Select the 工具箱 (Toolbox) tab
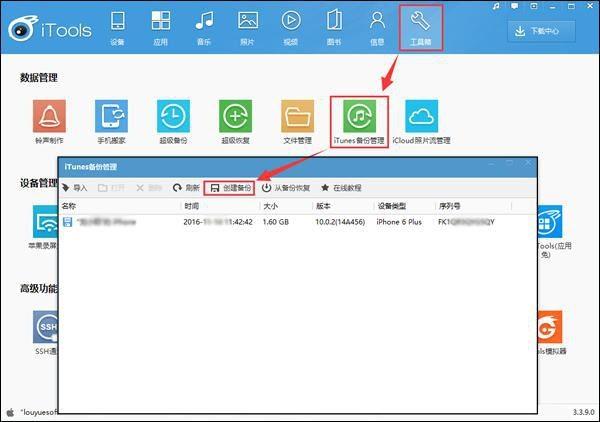 421,28
